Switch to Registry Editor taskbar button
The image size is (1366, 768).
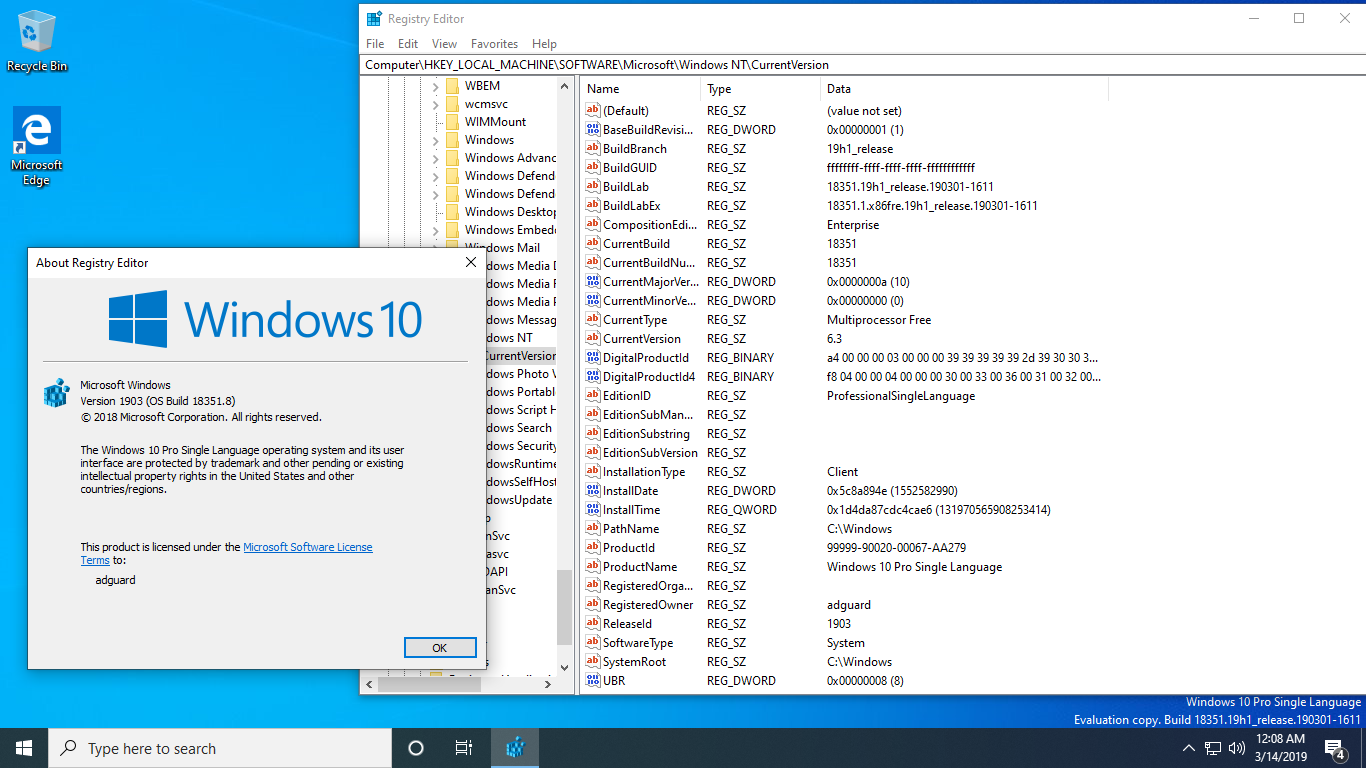pyautogui.click(x=515, y=748)
